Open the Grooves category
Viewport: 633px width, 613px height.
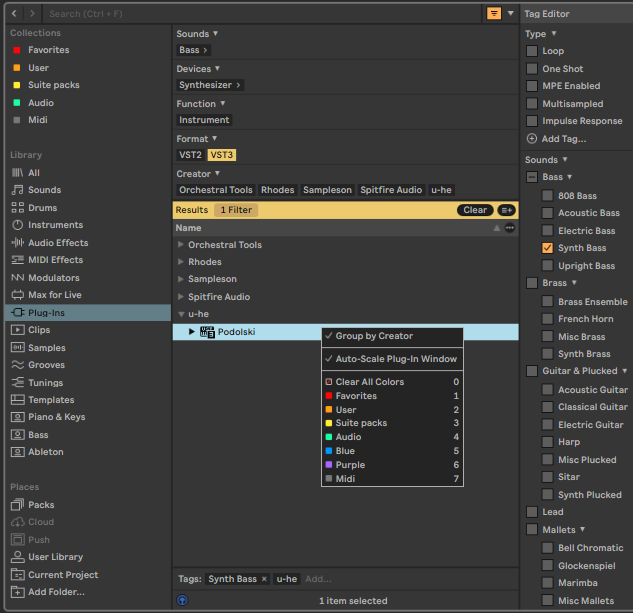tap(46, 365)
